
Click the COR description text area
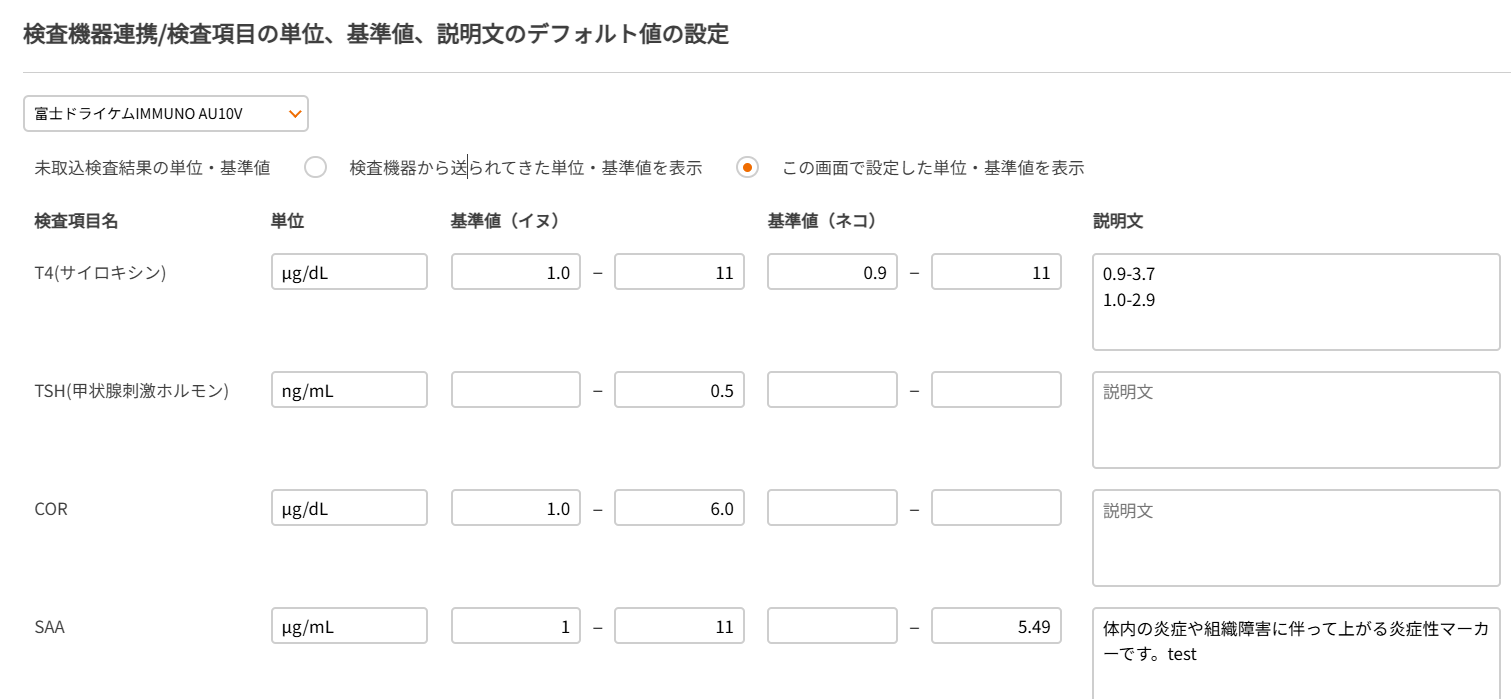[x=1296, y=538]
